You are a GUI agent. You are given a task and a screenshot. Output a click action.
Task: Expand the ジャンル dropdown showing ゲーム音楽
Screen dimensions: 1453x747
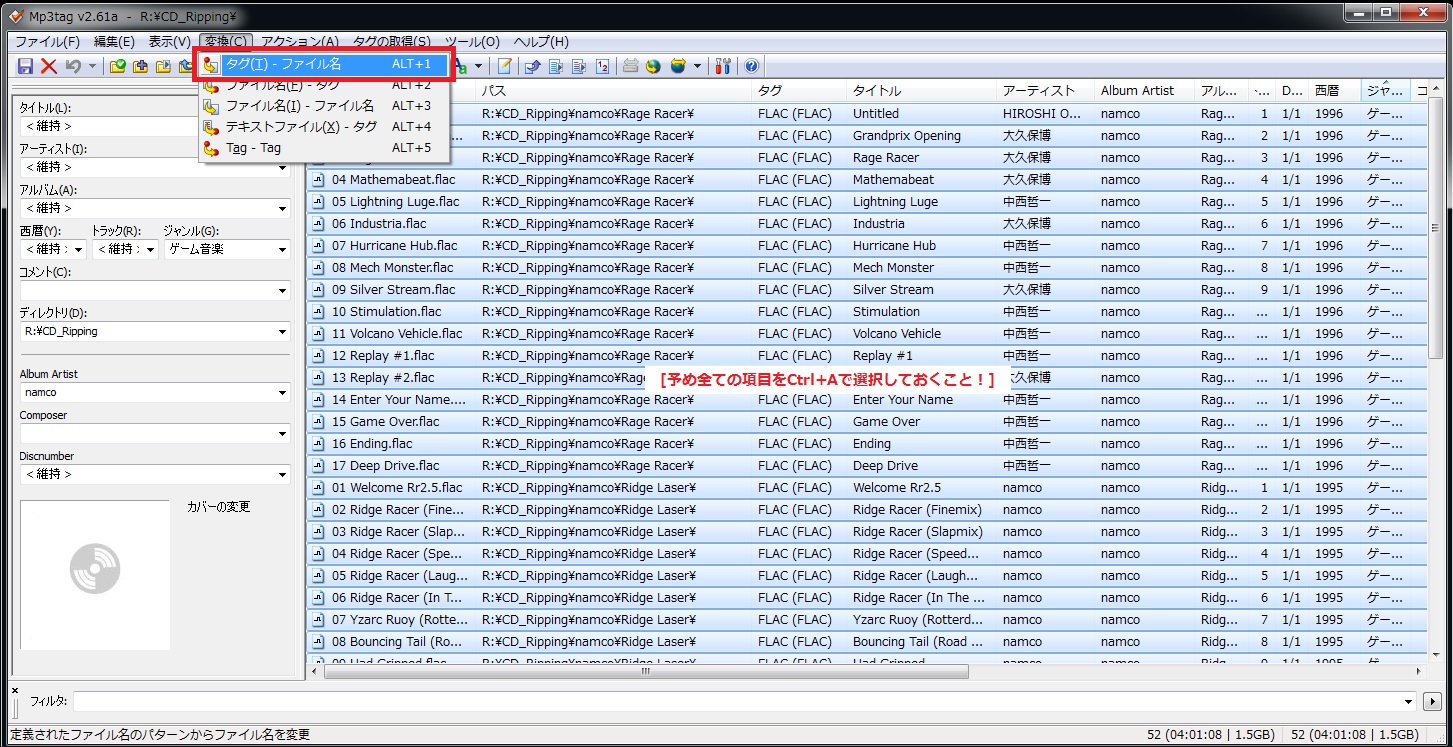282,250
